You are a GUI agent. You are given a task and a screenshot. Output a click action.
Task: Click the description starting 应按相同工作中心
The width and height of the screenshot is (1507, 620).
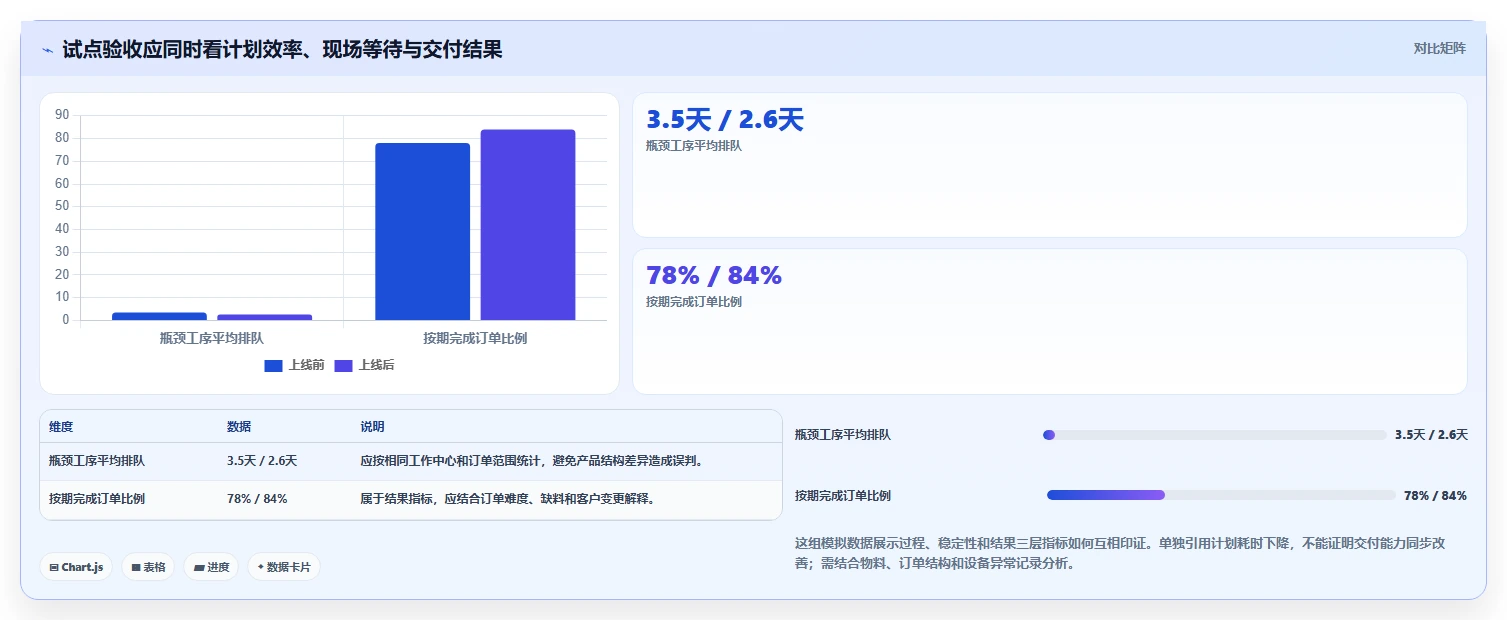[x=533, y=461]
